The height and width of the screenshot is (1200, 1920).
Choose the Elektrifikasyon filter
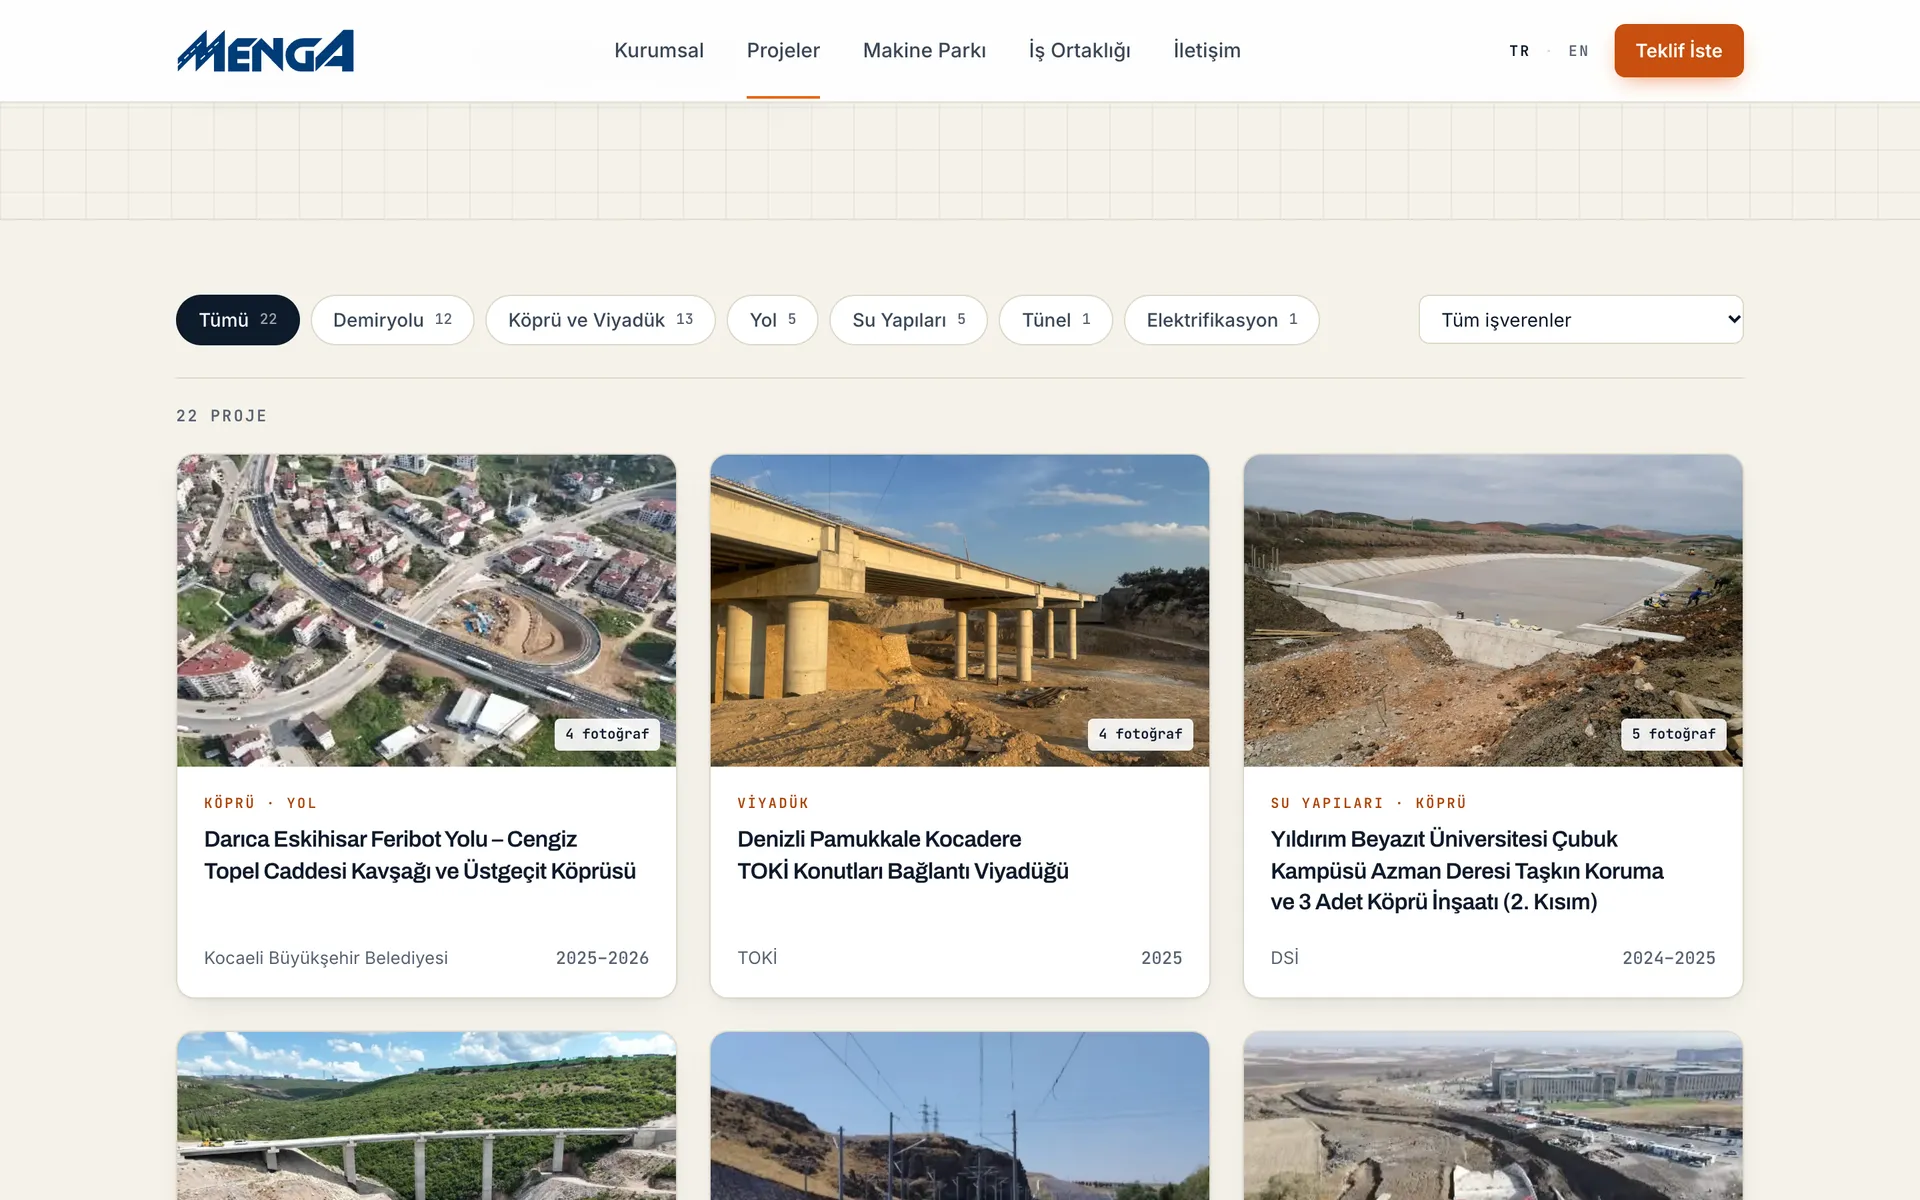pos(1221,320)
